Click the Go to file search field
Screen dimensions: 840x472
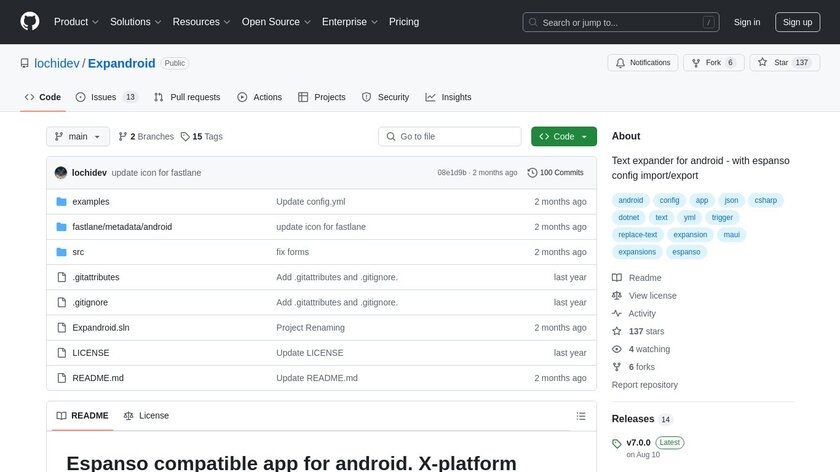coord(450,137)
